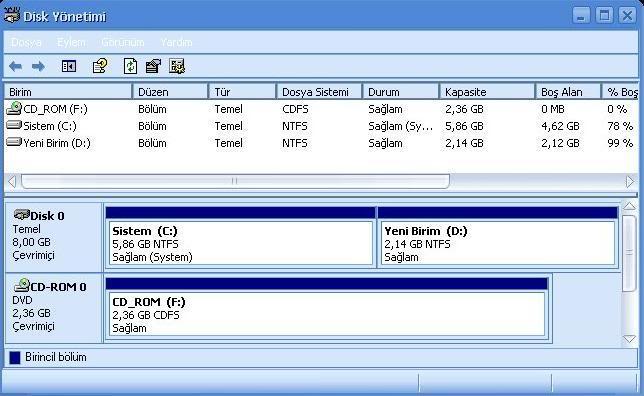Click the Back arrow toolbar icon
Viewport: 644px width, 396px height.
pyautogui.click(x=16, y=66)
